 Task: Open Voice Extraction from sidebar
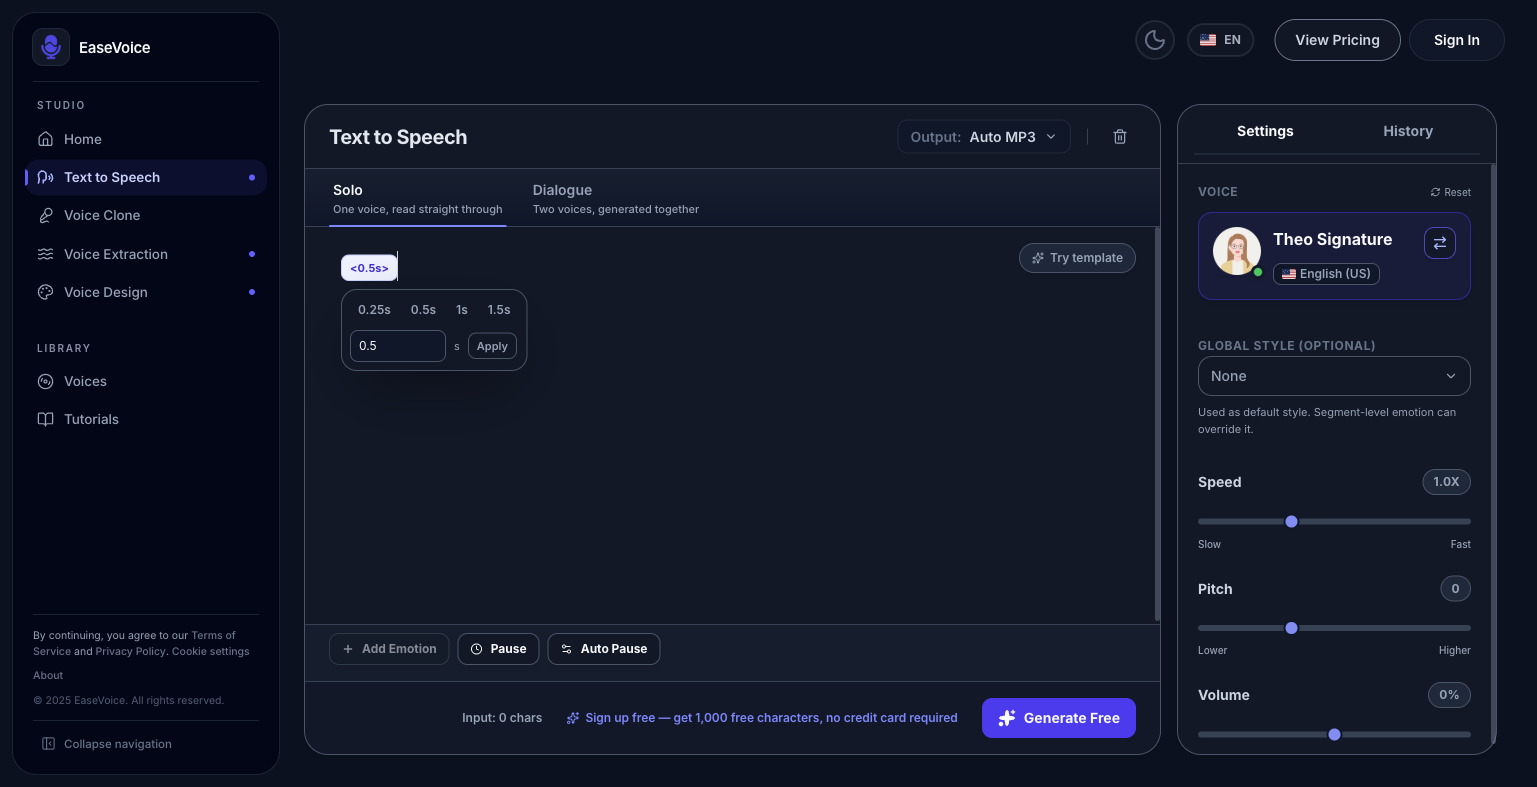146,254
